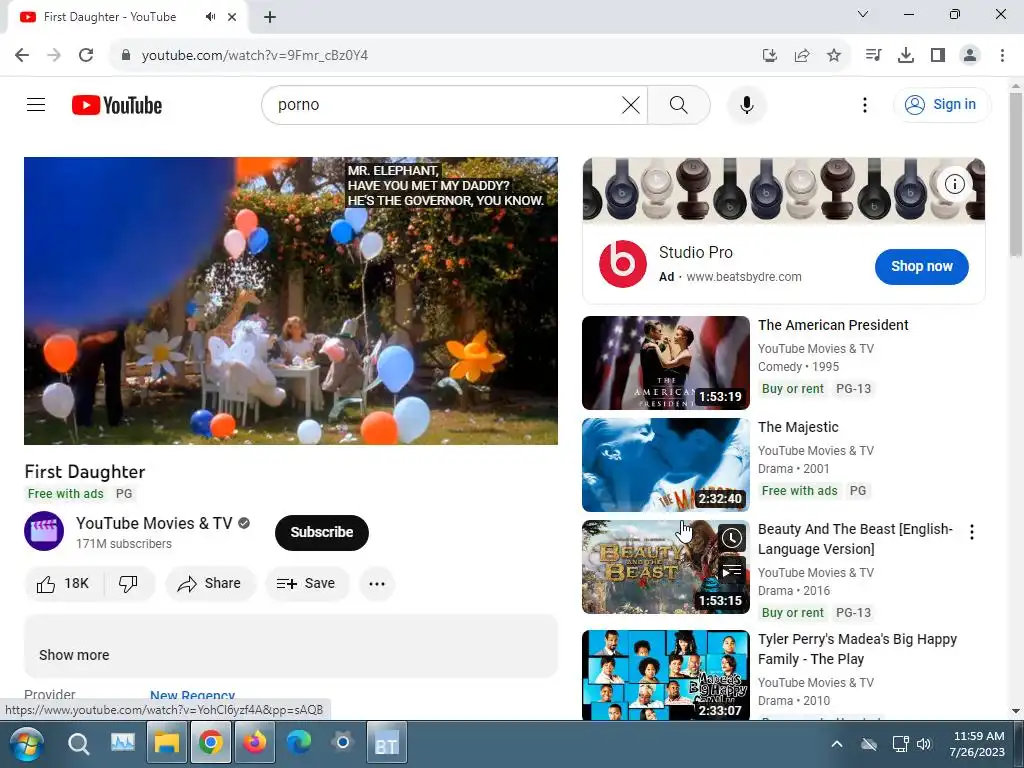Visit www.beatsbydre.com ad link
This screenshot has height=768, width=1024.
point(744,276)
